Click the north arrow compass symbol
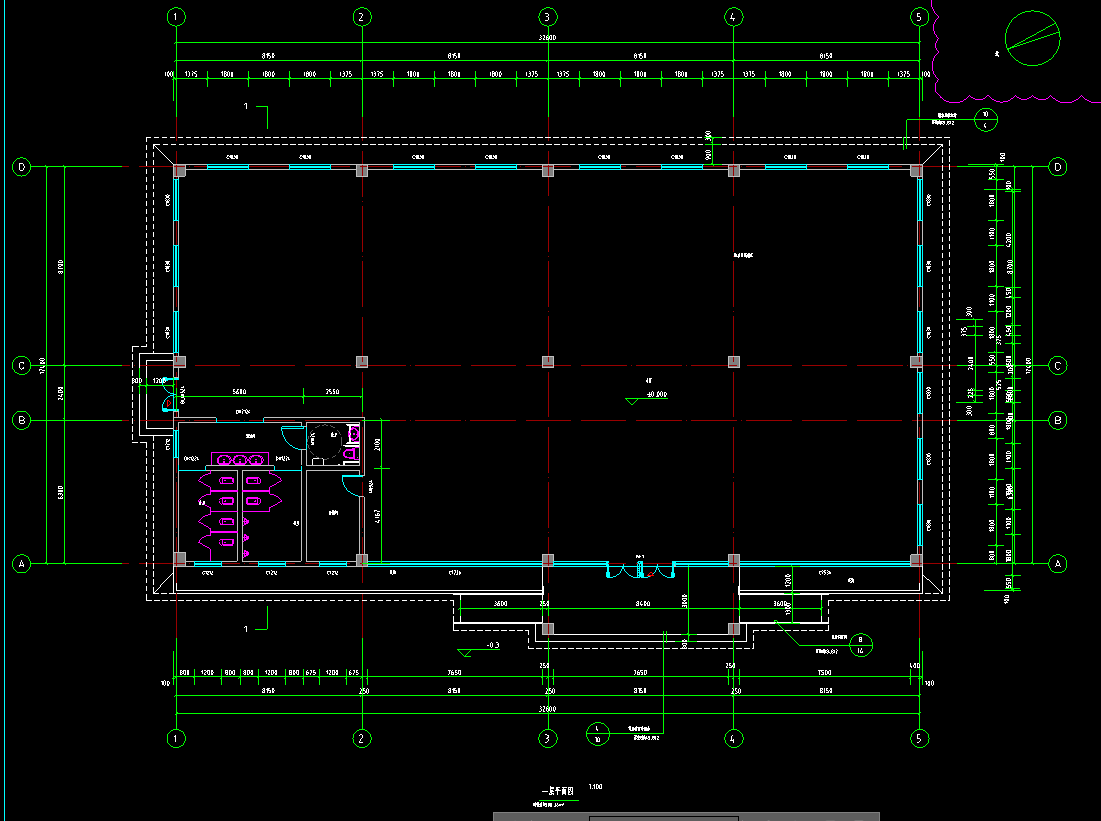Screen dimensions: 1101x821 tap(1032, 38)
